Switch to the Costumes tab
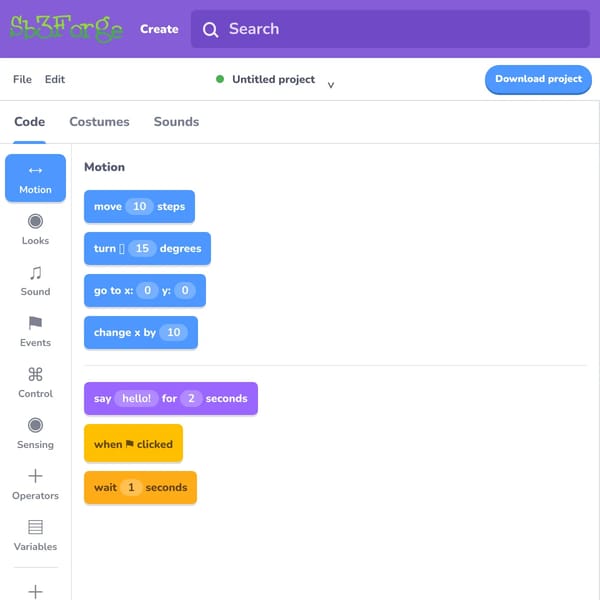This screenshot has width=600, height=600. pos(99,122)
